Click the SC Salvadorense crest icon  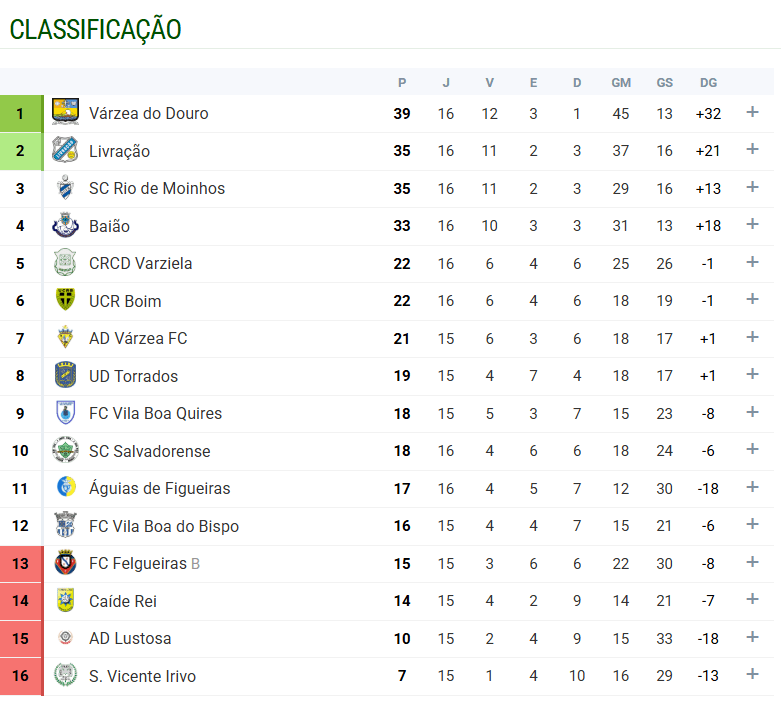[65, 451]
